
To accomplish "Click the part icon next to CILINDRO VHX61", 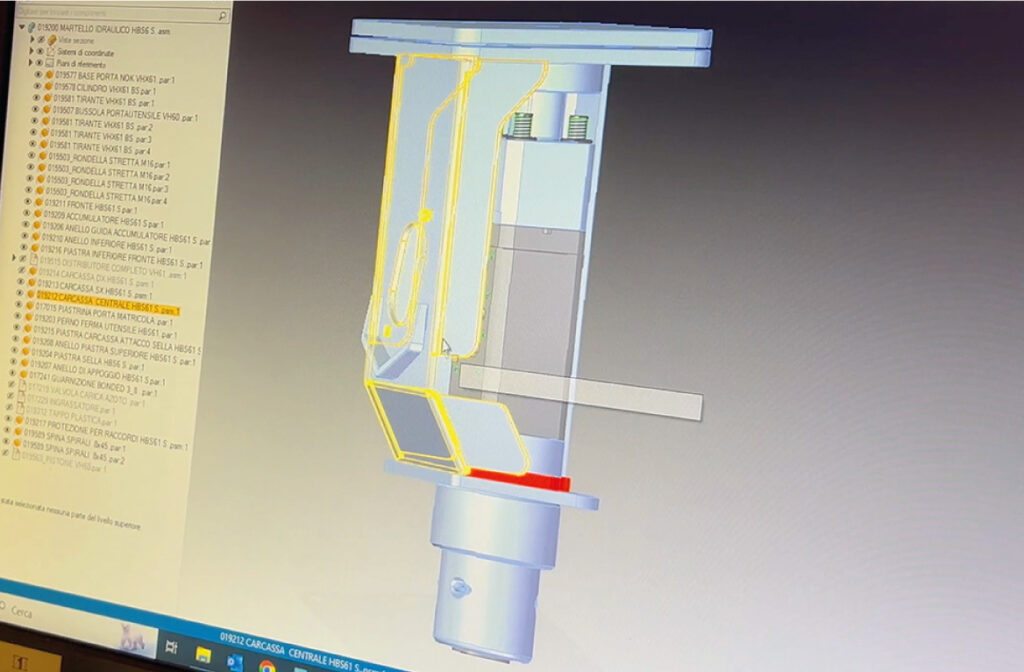I will coord(50,87).
